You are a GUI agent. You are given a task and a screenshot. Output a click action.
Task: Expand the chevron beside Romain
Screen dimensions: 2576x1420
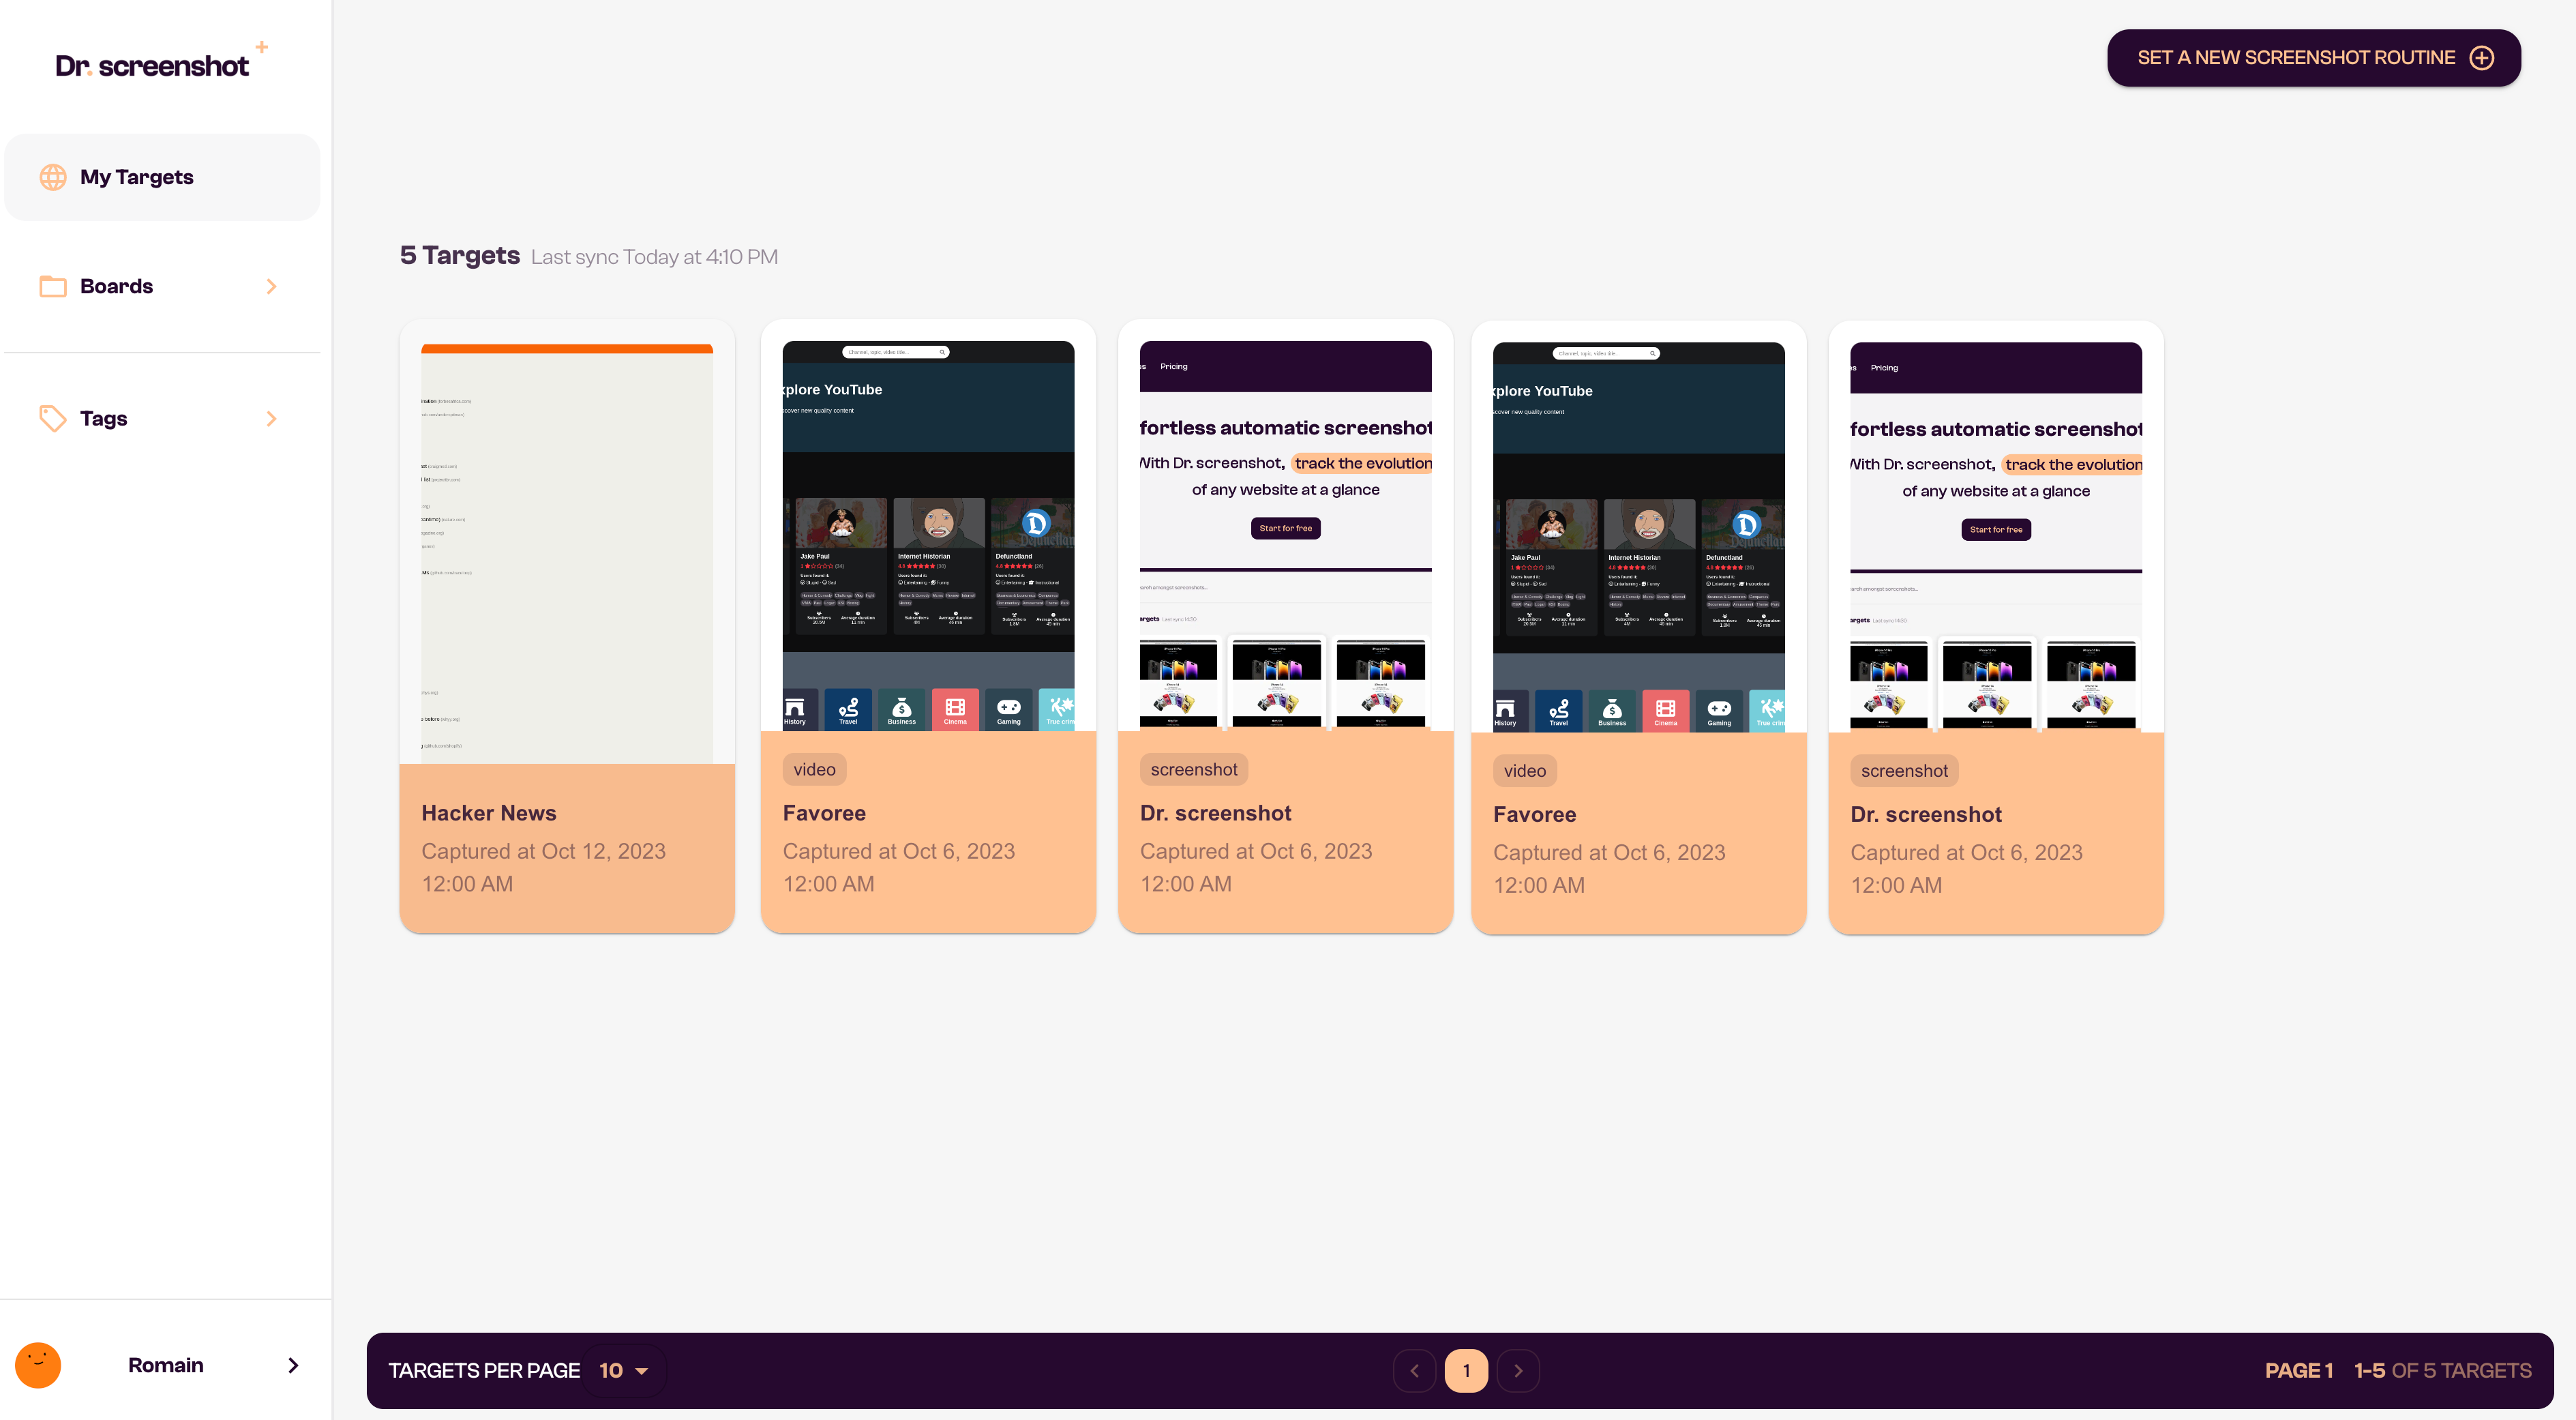pyautogui.click(x=293, y=1365)
